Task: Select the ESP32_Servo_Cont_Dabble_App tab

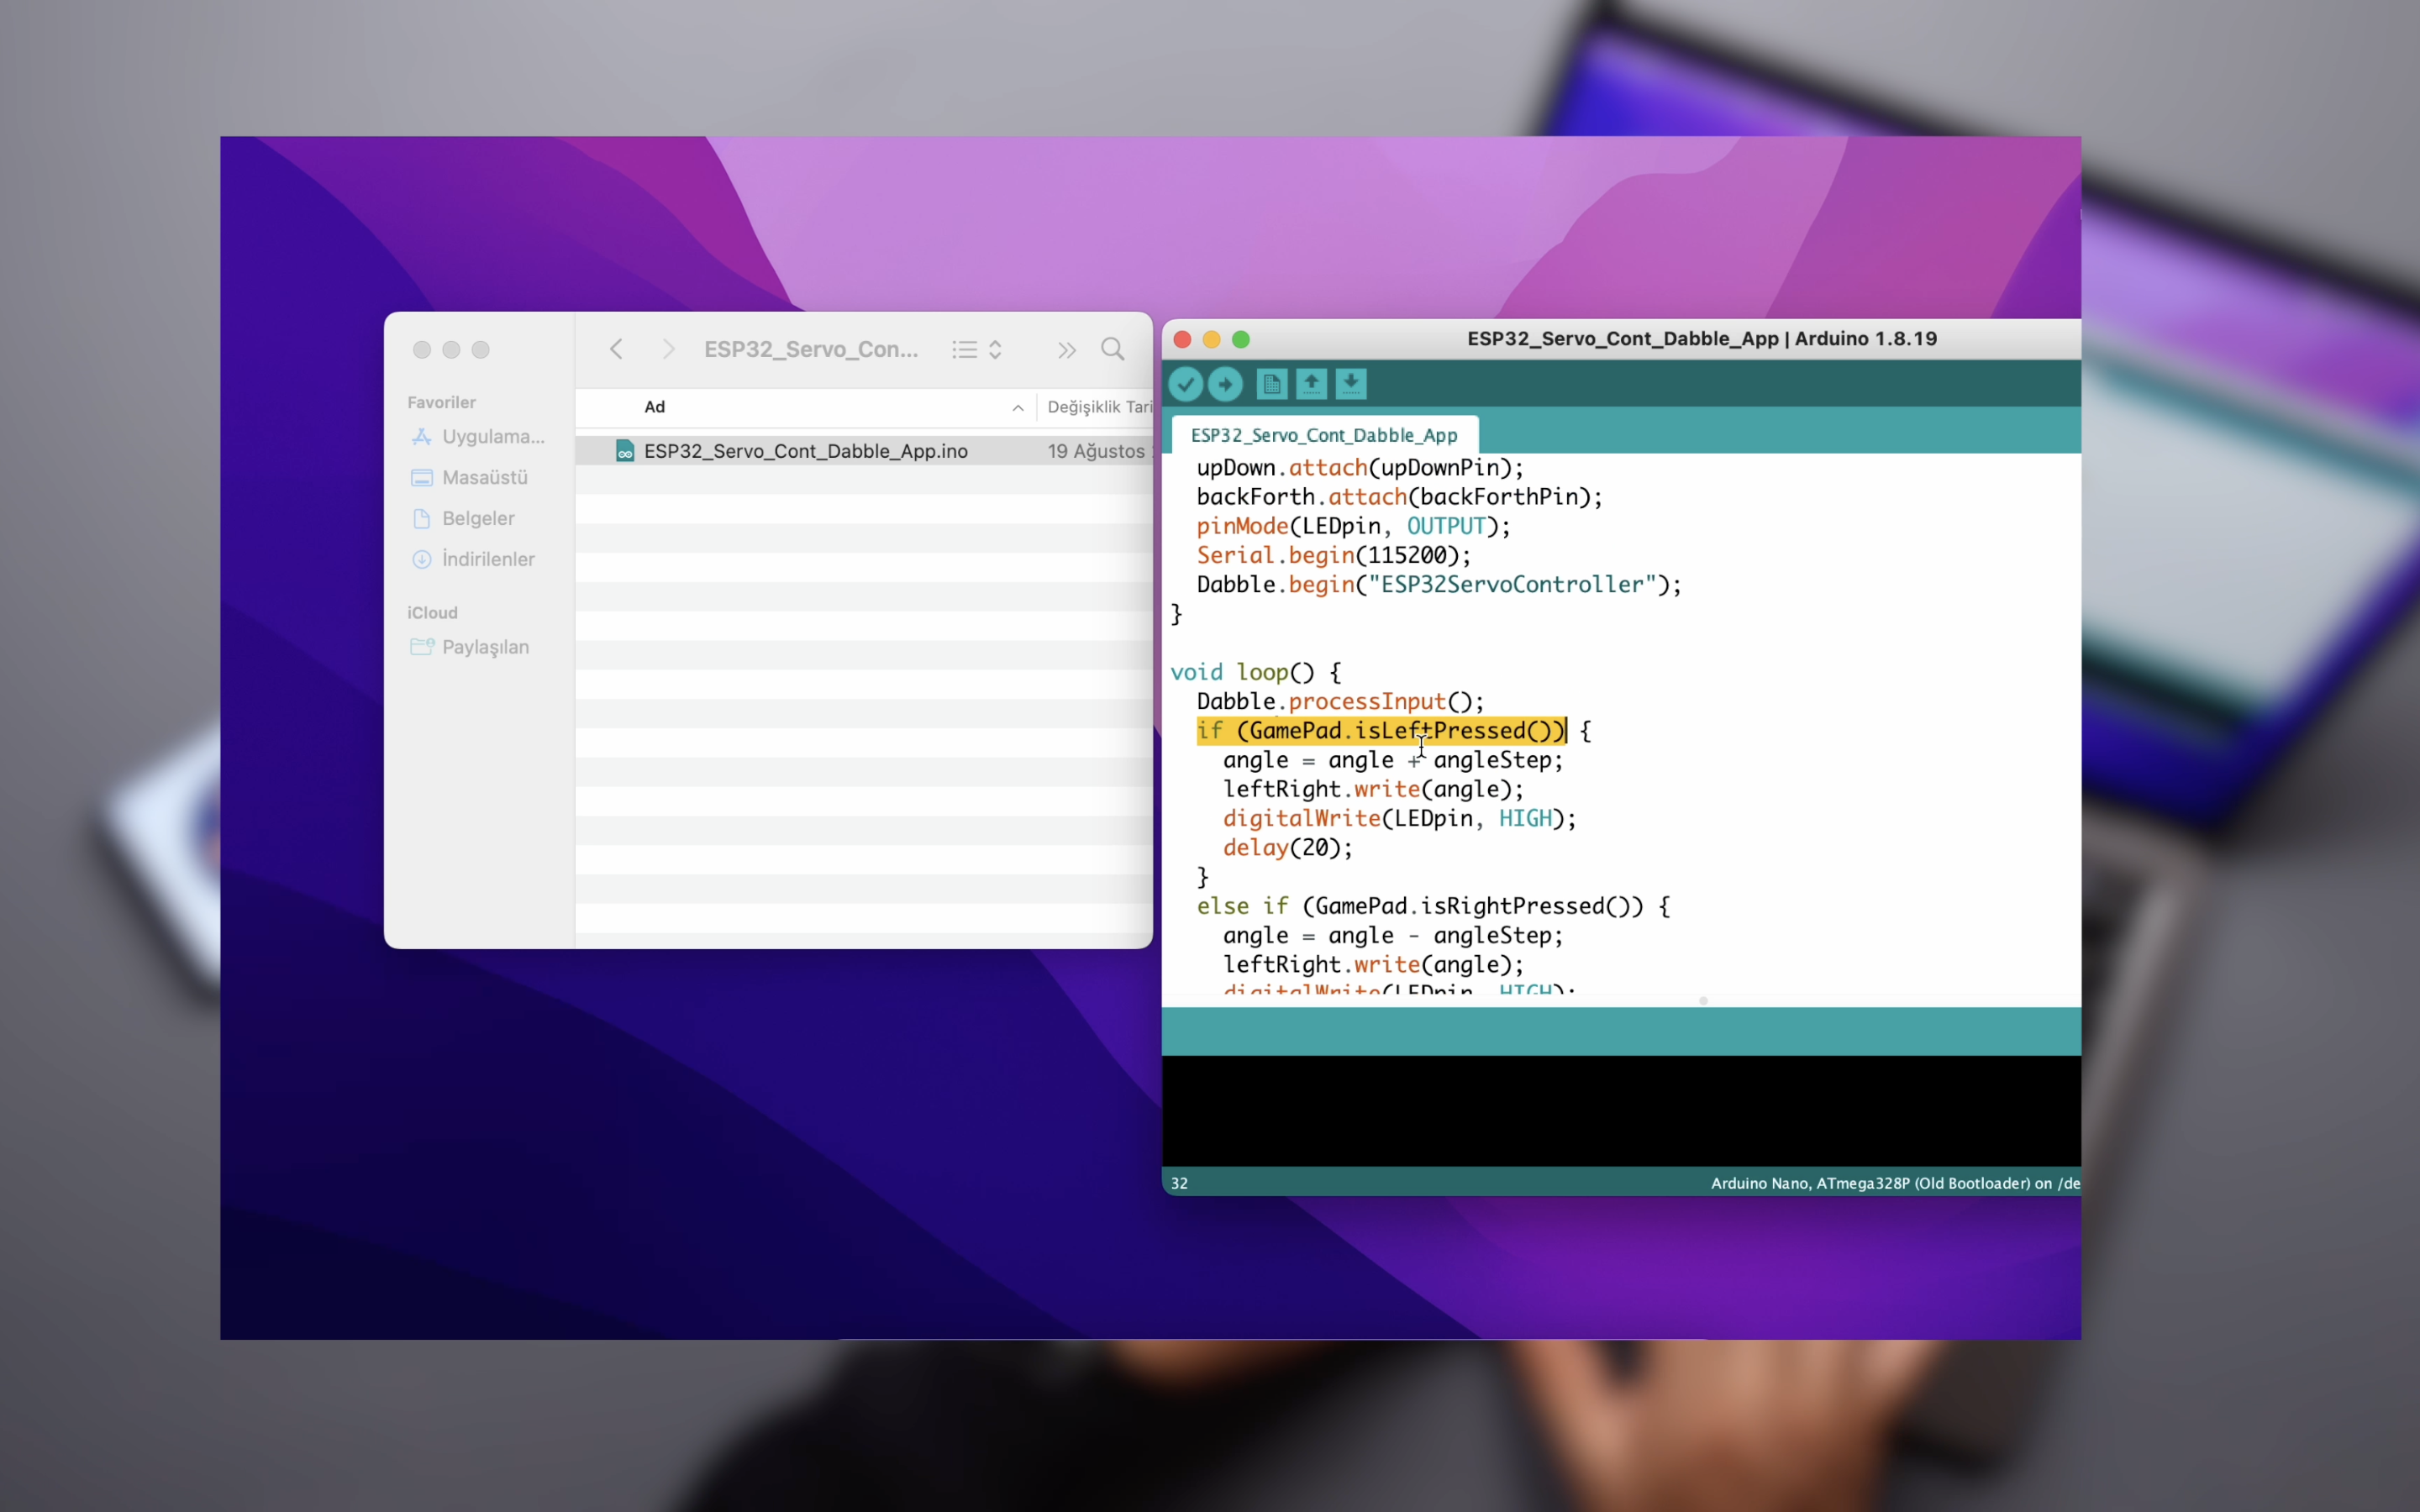Action: (x=1324, y=435)
